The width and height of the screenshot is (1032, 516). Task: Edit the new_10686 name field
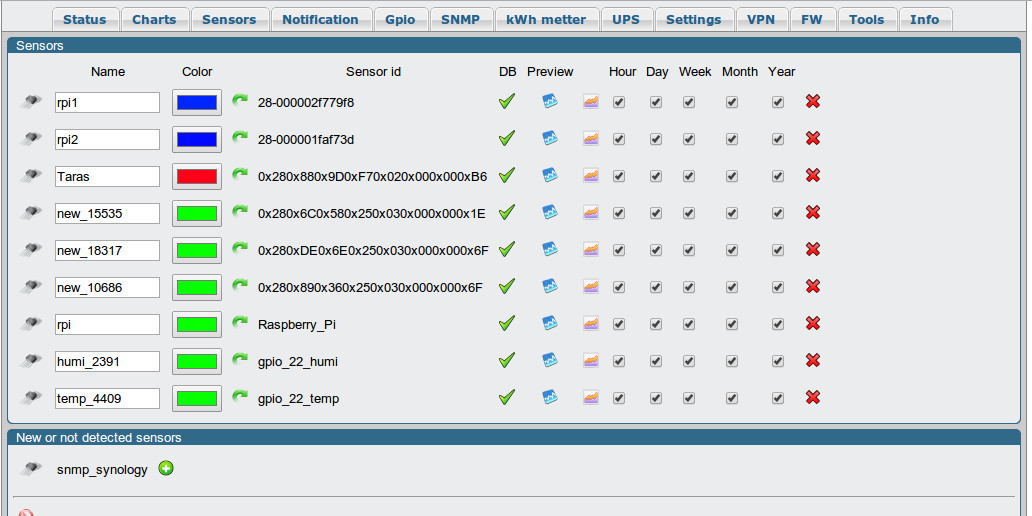point(107,287)
